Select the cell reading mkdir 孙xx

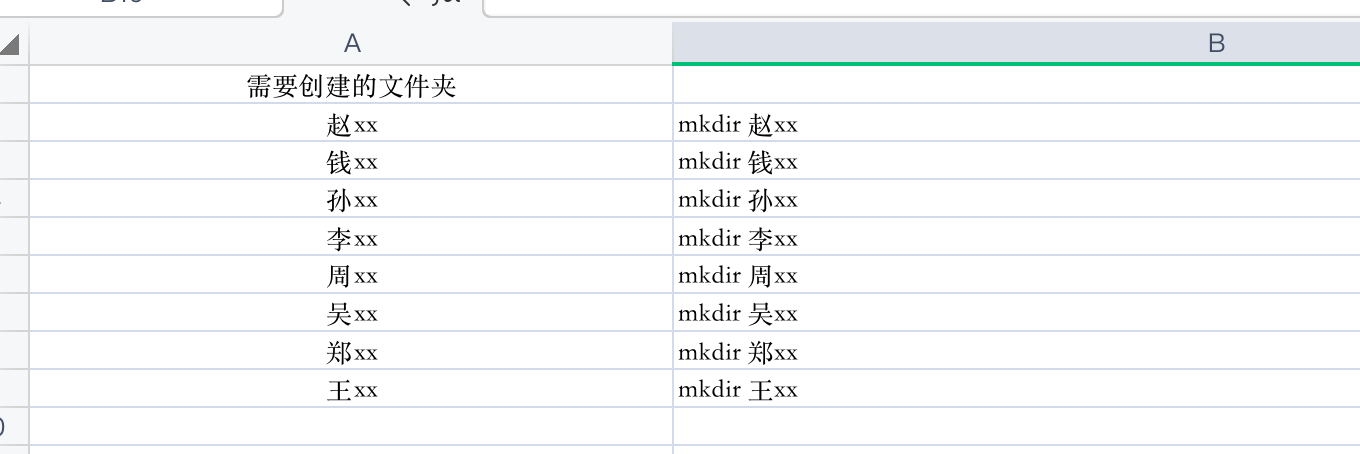738,200
